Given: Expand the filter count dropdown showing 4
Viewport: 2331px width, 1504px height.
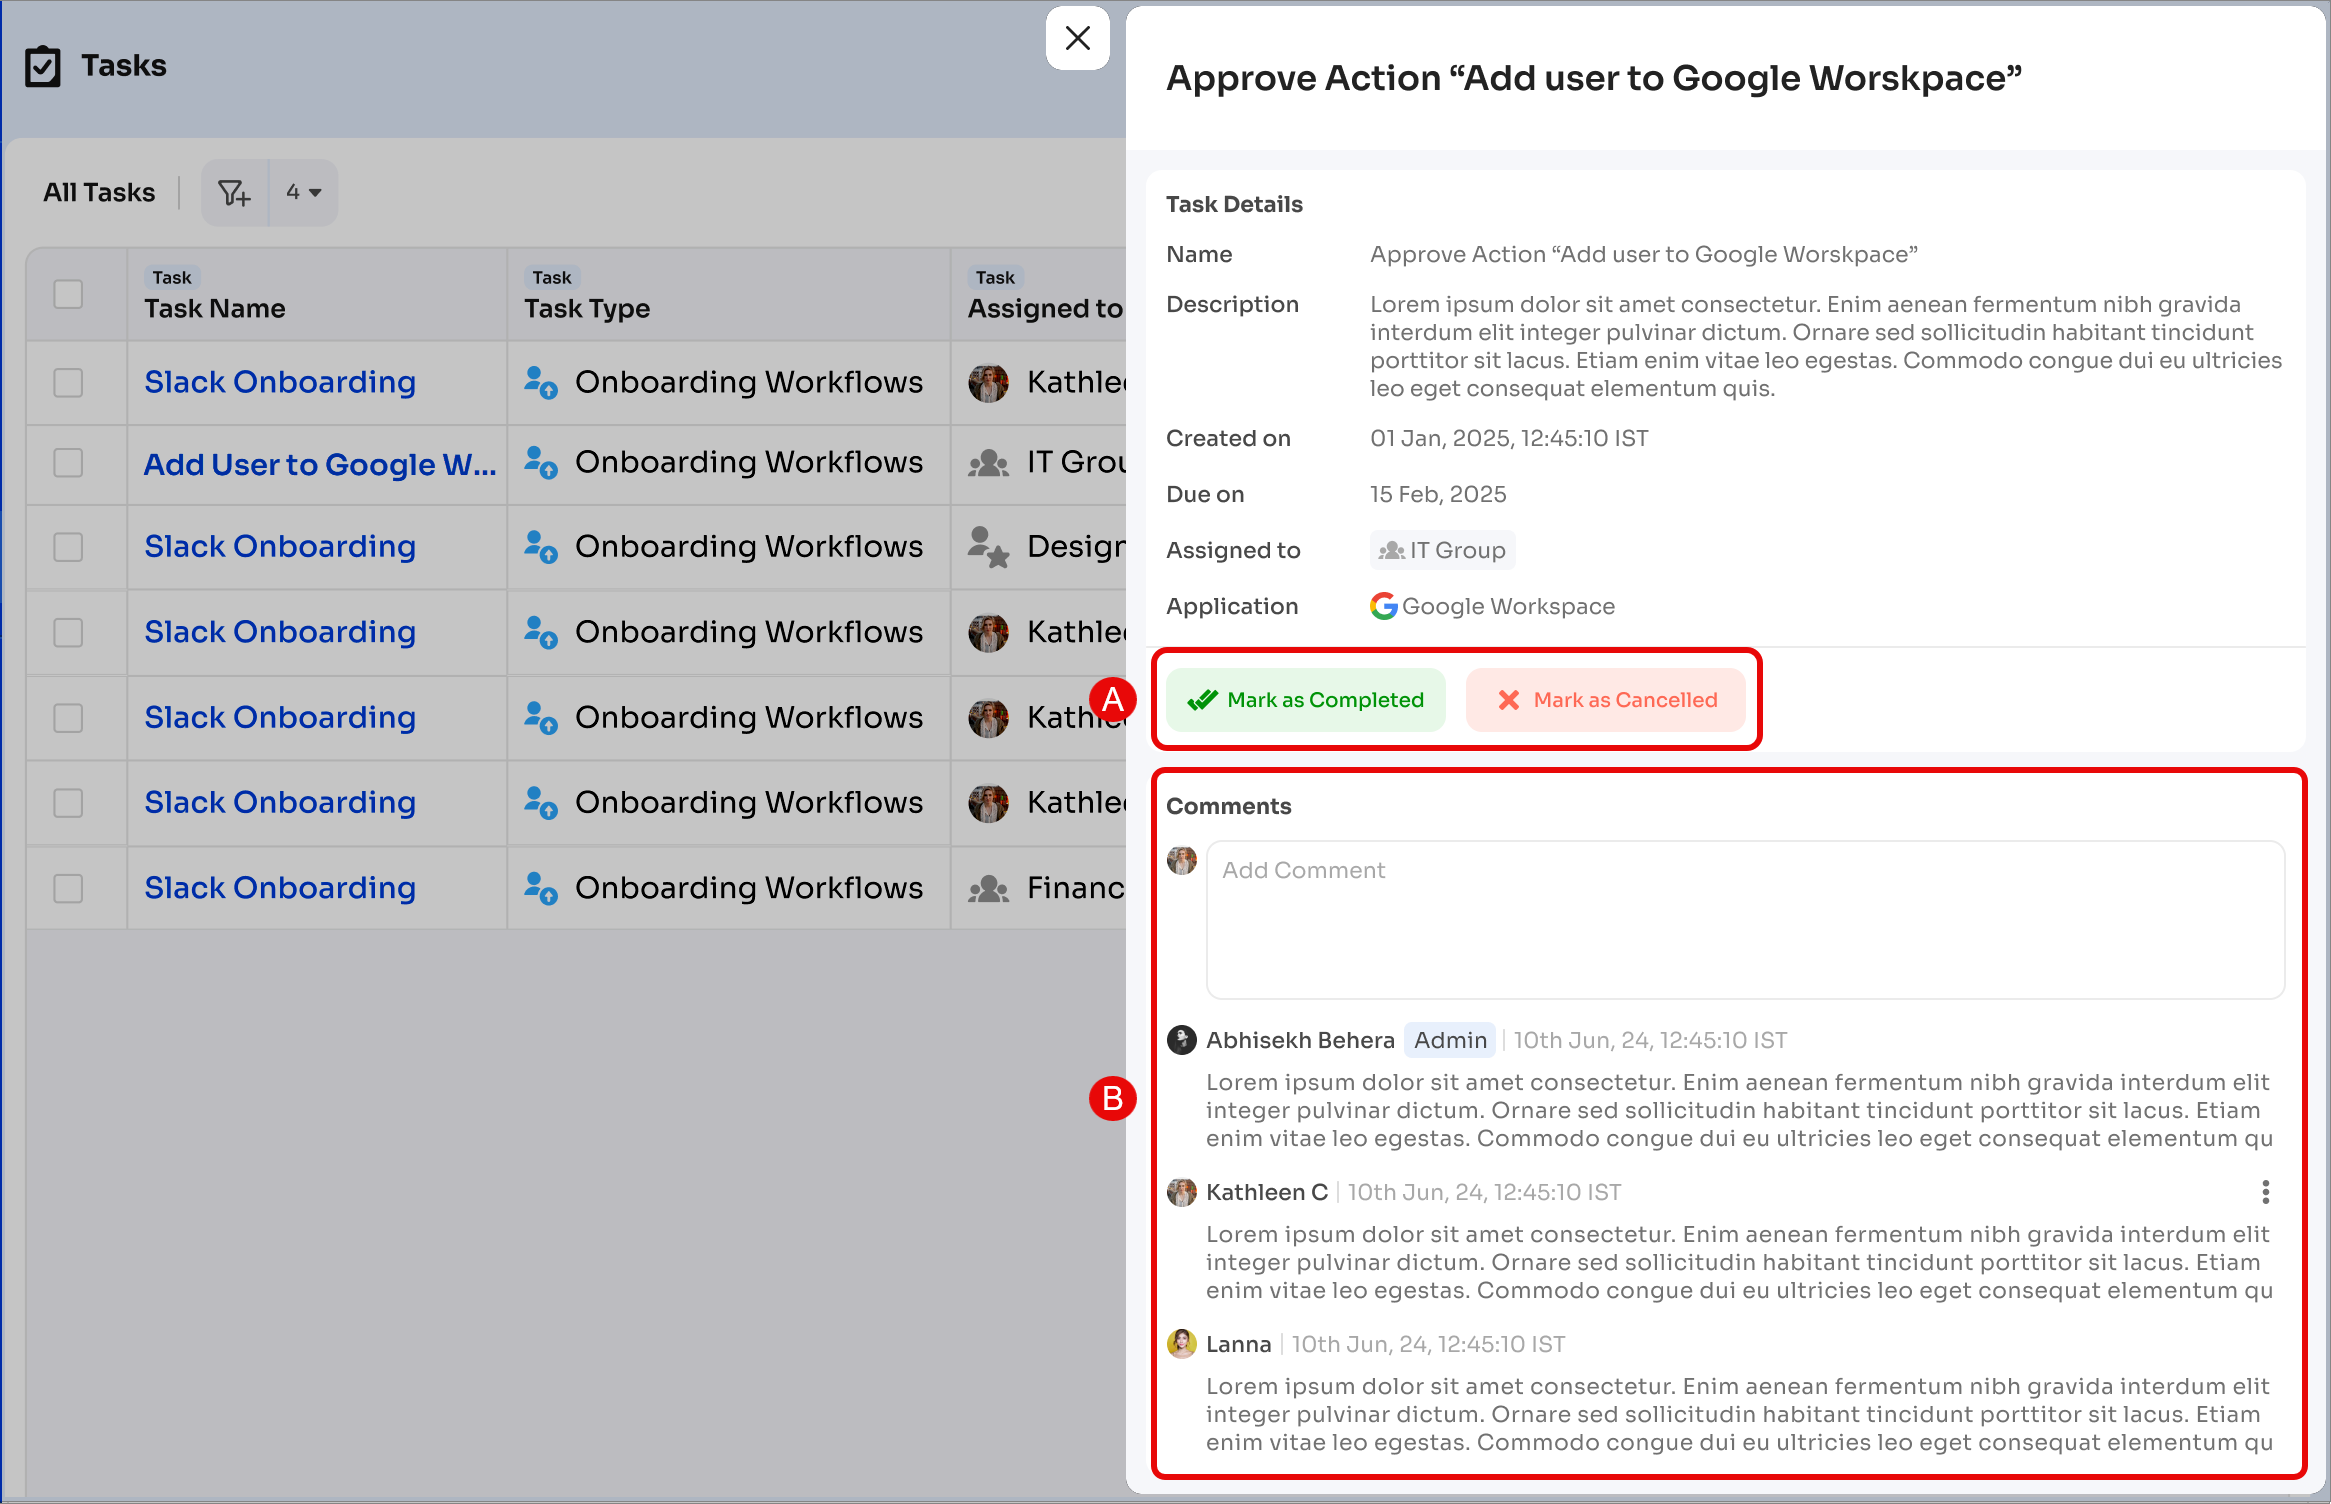Looking at the screenshot, I should point(303,192).
